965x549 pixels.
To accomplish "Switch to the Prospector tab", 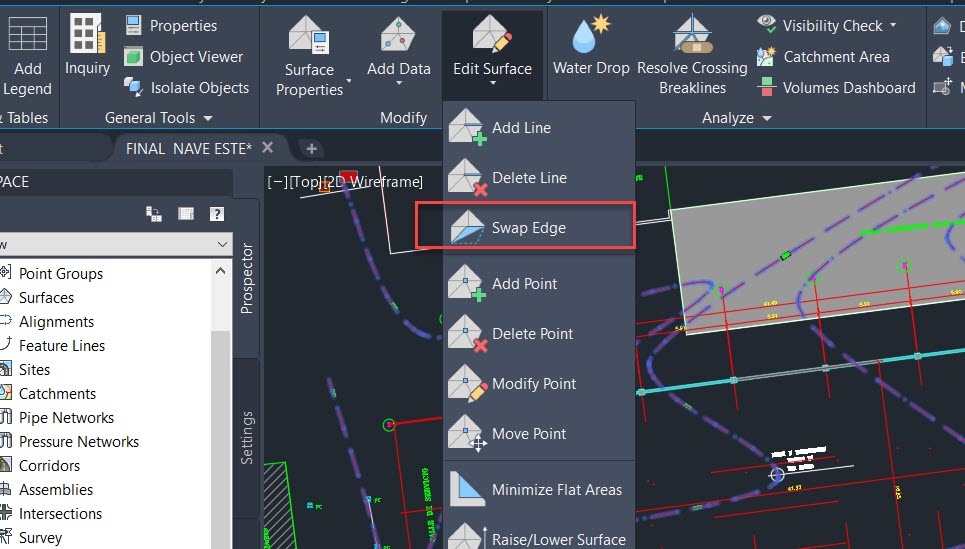I will pyautogui.click(x=247, y=278).
